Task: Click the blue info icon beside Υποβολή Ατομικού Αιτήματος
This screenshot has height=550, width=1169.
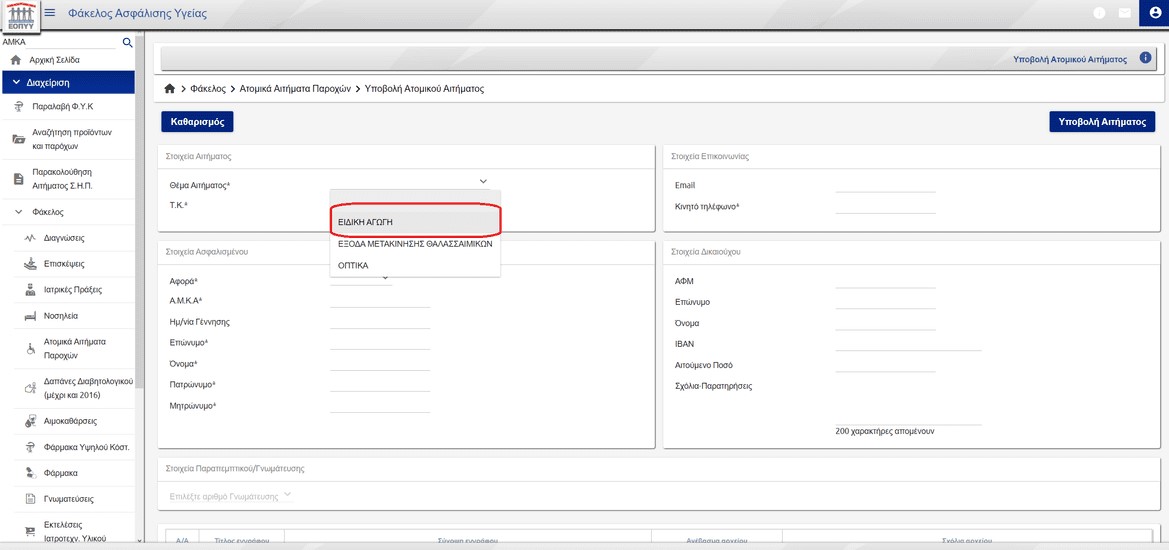Action: tap(1146, 59)
